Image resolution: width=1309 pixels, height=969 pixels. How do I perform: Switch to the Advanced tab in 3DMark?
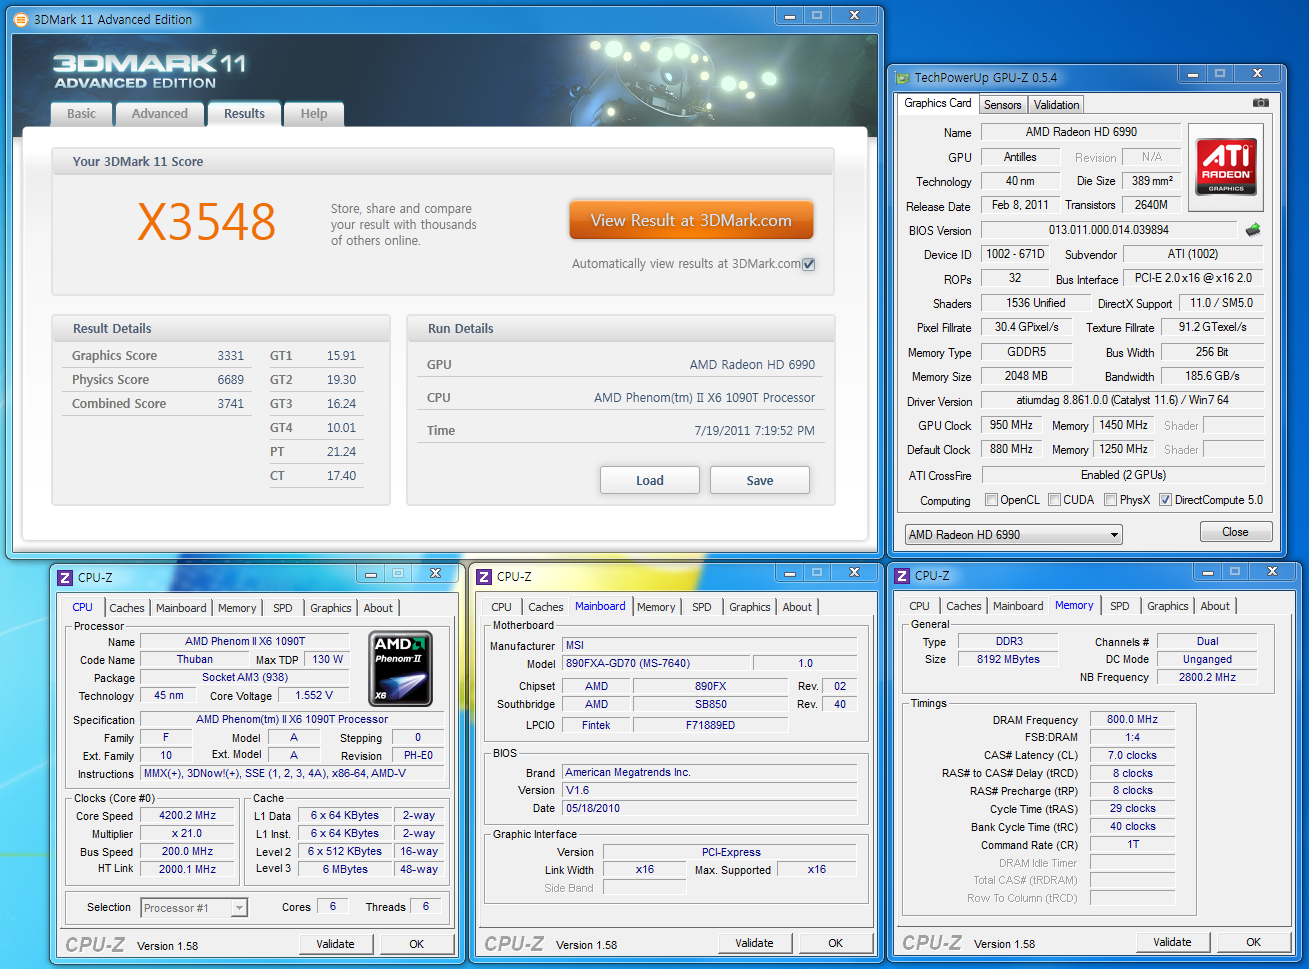tap(160, 114)
